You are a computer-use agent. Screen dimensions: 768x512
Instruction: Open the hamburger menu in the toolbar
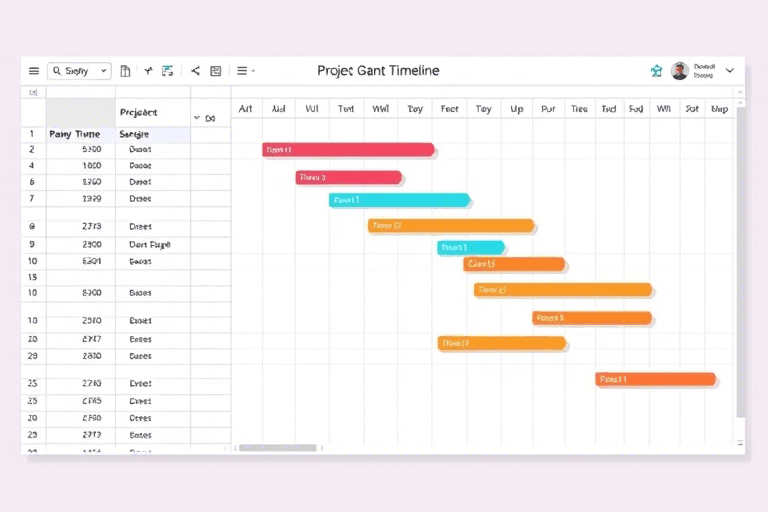(34, 71)
